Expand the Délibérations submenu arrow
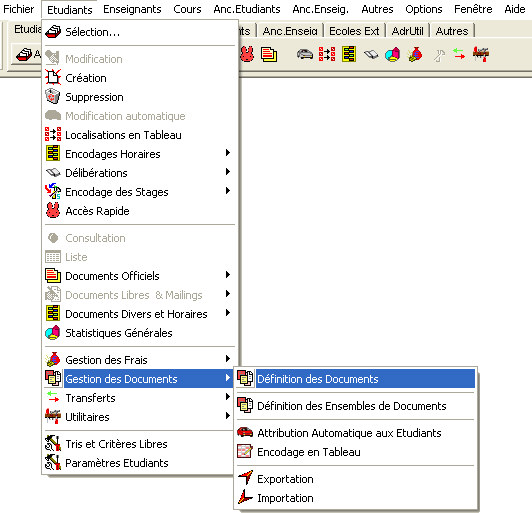 [228, 172]
